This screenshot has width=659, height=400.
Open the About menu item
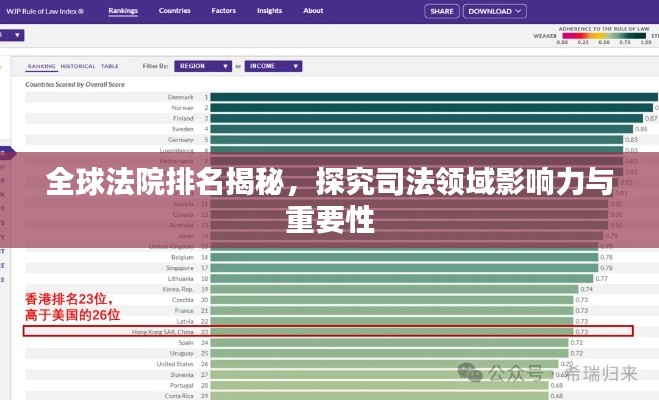313,11
